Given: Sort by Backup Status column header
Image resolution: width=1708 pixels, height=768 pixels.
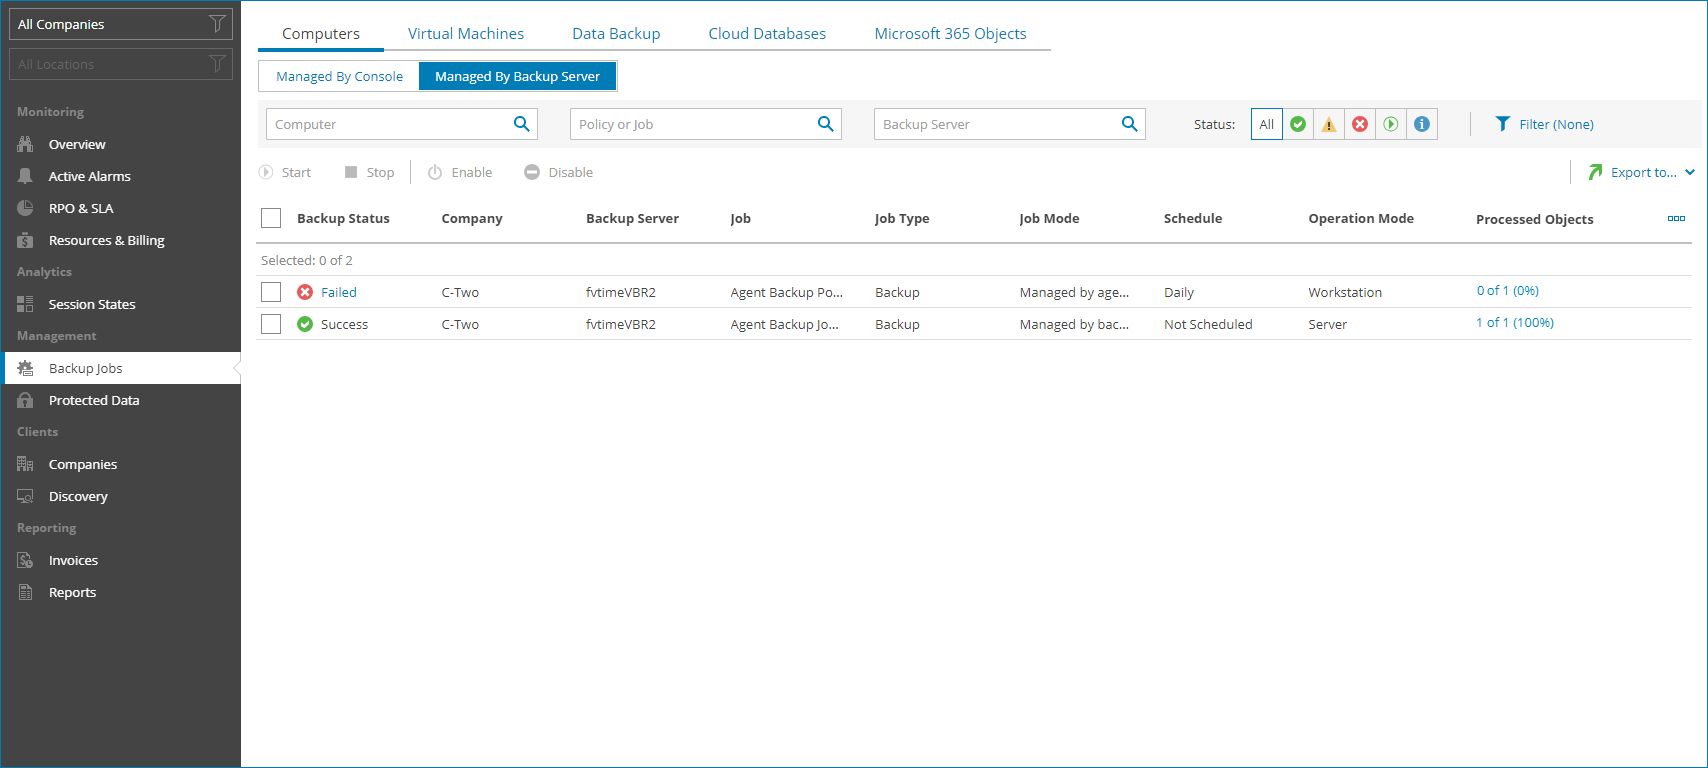Looking at the screenshot, I should 343,218.
